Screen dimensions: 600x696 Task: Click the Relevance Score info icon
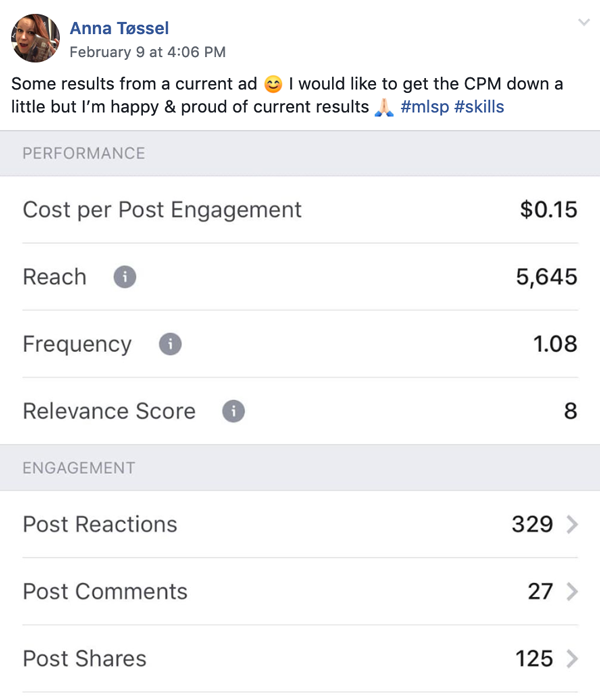233,411
